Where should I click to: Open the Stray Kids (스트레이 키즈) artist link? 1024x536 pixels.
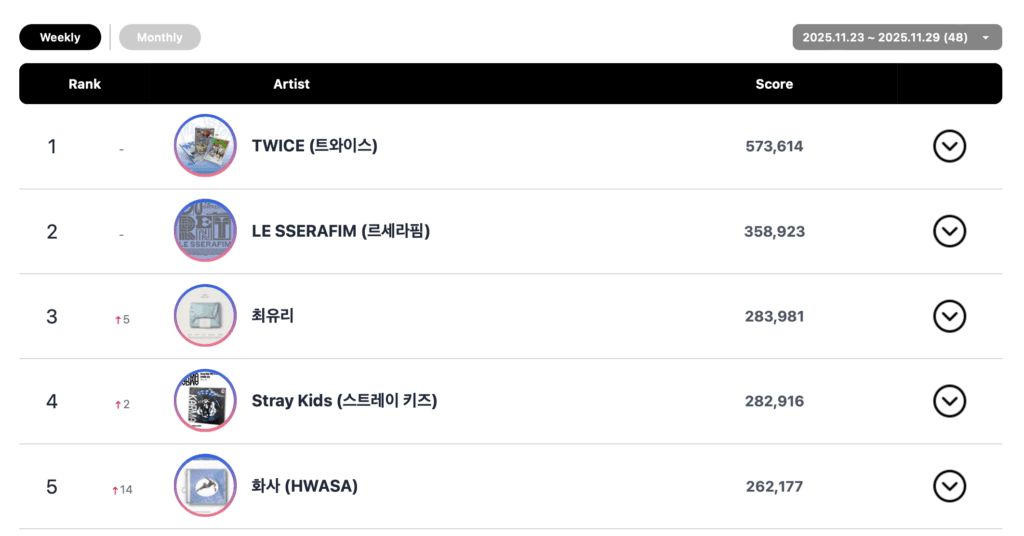pos(344,401)
